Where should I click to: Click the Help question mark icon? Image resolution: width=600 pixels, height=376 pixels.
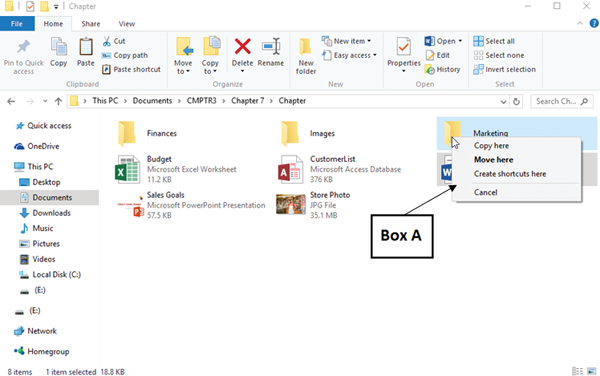[x=594, y=23]
